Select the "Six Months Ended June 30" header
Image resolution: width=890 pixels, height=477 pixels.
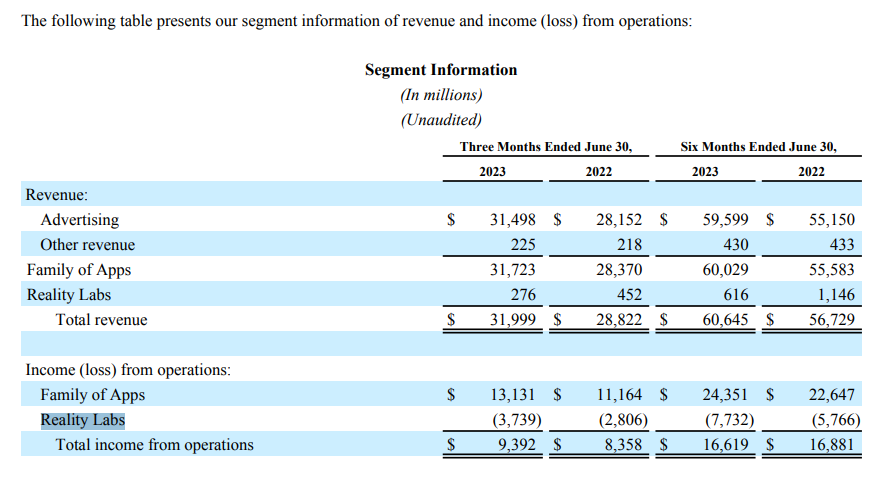tap(758, 146)
